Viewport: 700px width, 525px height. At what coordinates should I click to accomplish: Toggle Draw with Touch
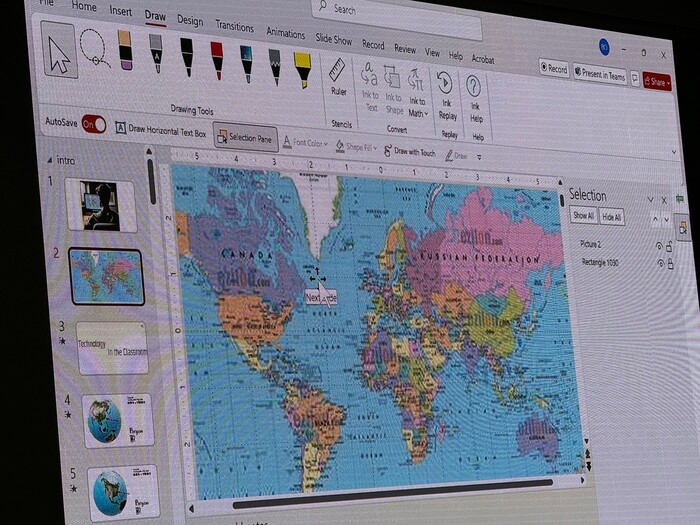tap(409, 151)
